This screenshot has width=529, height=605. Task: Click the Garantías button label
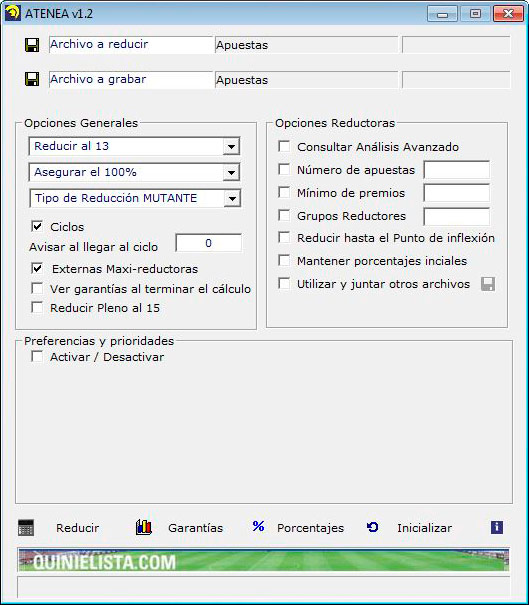(x=196, y=528)
